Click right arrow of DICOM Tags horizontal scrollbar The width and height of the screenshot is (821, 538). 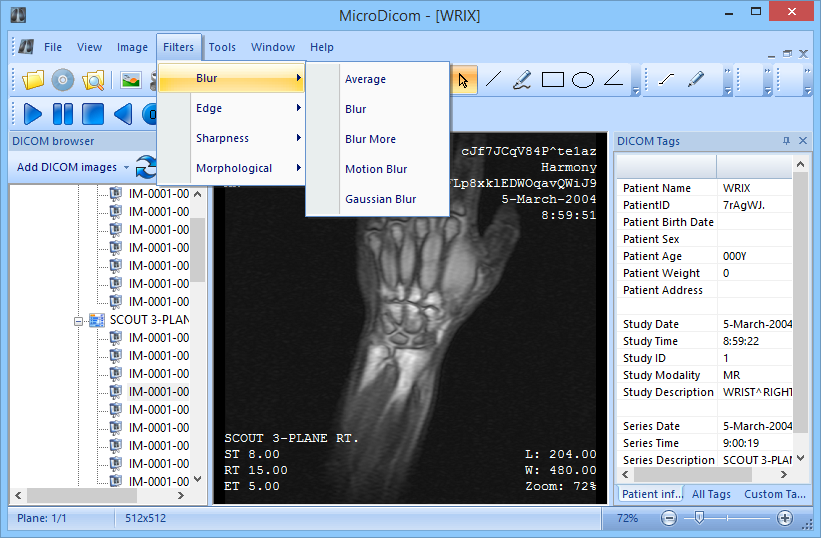(783, 475)
